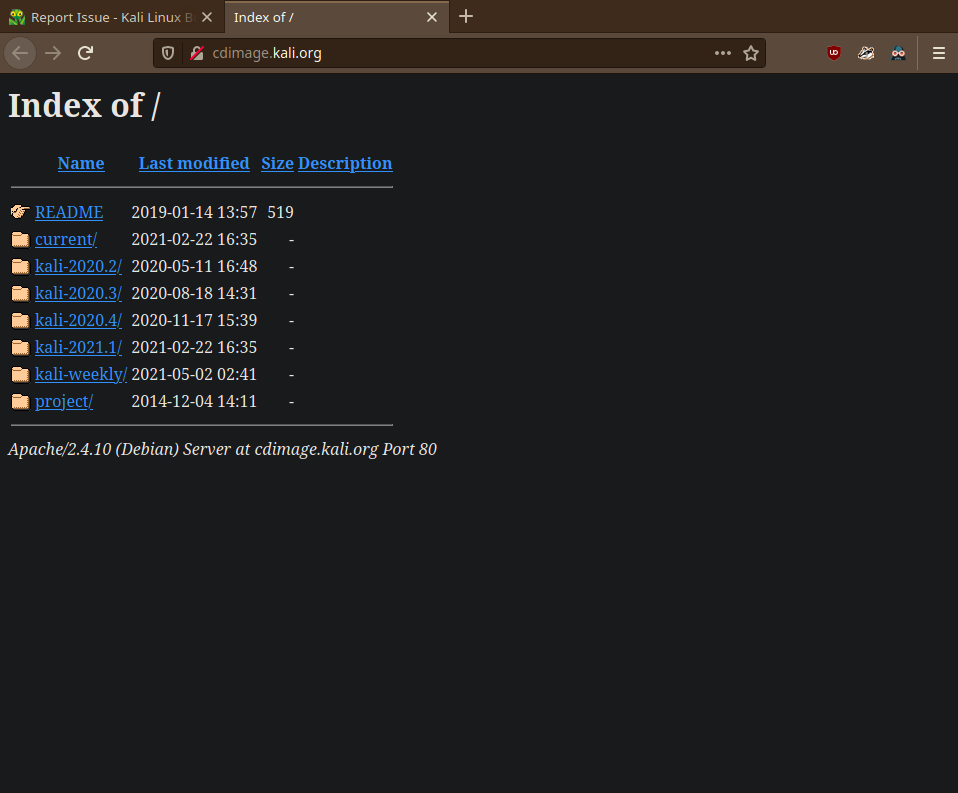The image size is (958, 793).
Task: Sort the listing by Size header
Action: [x=277, y=163]
